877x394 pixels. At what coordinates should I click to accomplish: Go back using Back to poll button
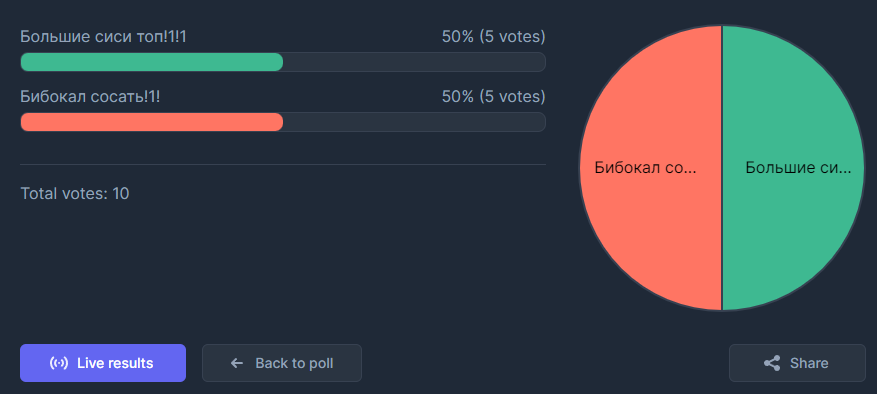tap(282, 363)
